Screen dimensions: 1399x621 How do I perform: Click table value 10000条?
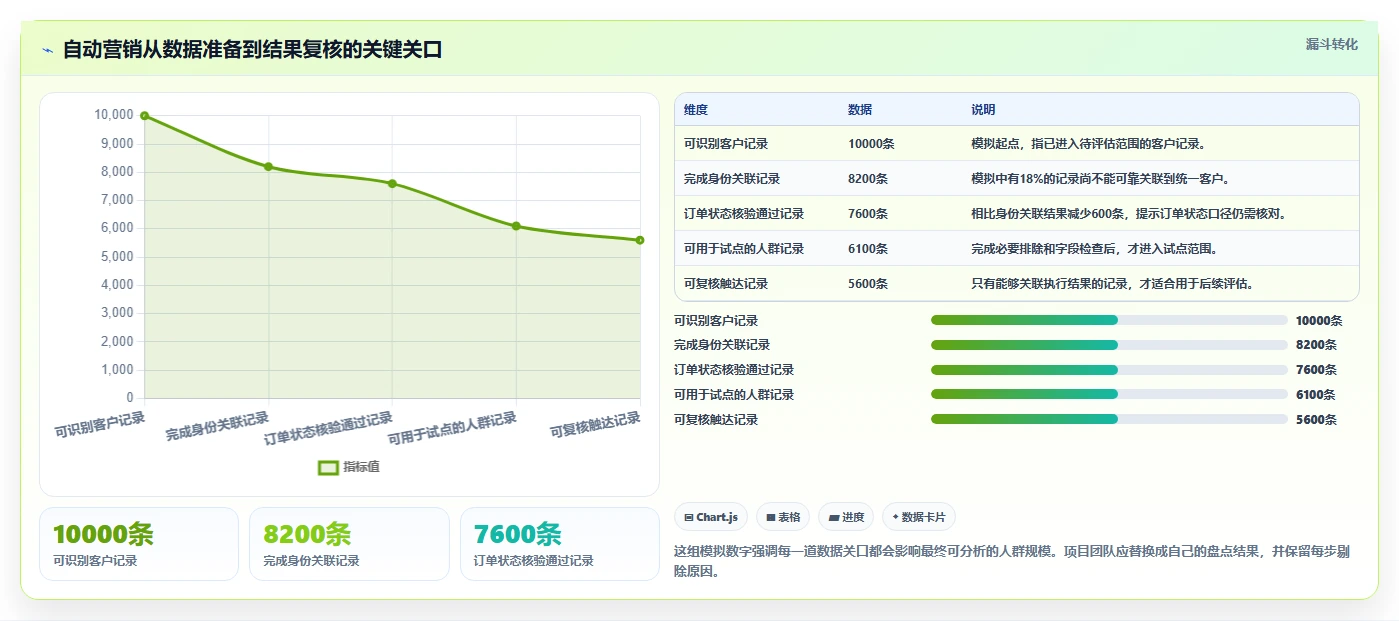point(871,144)
